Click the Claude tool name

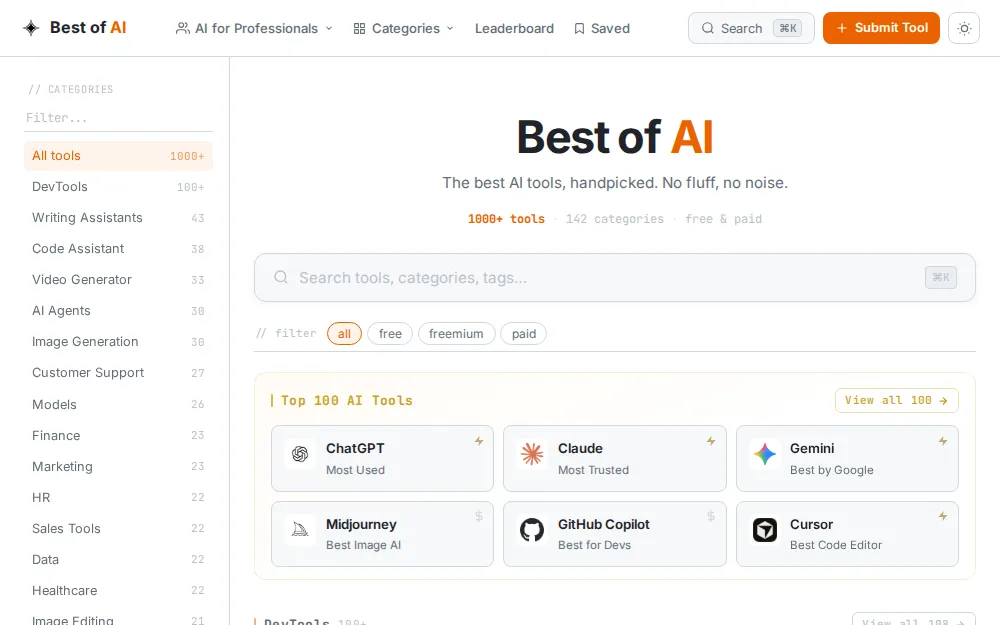[580, 448]
